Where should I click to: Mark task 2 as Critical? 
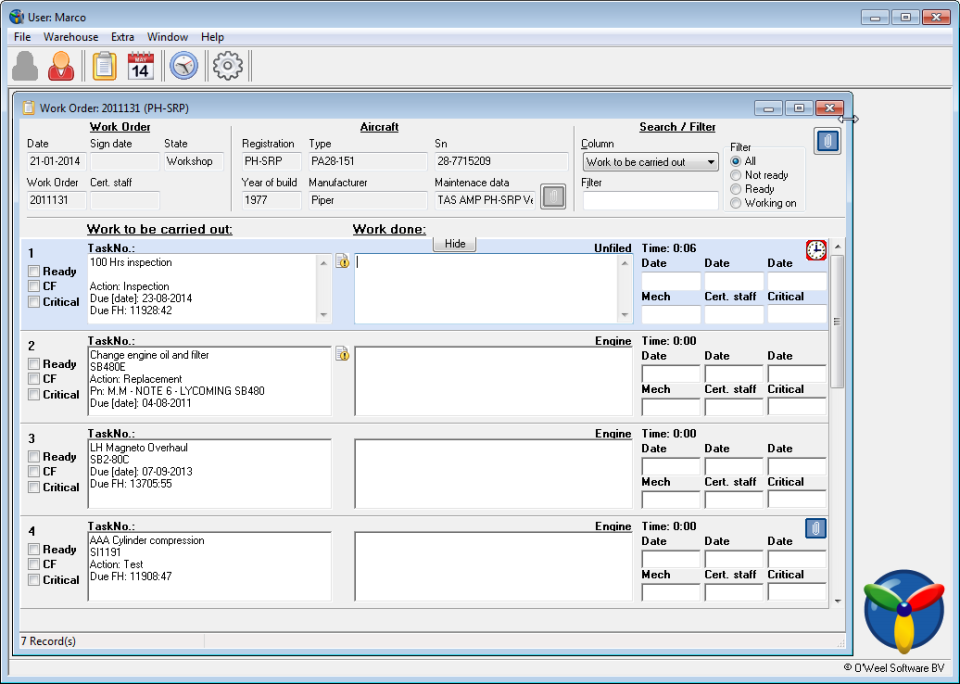click(33, 394)
